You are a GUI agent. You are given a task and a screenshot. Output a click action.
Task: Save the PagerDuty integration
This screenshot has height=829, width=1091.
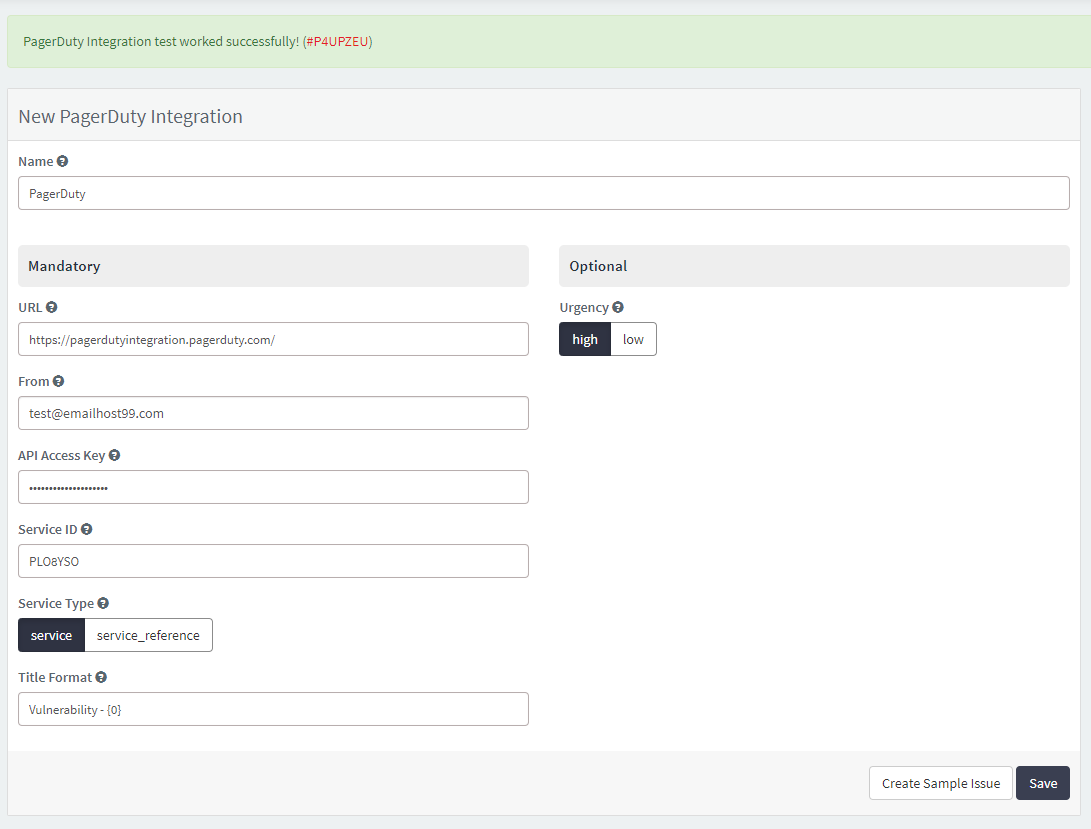pos(1042,783)
